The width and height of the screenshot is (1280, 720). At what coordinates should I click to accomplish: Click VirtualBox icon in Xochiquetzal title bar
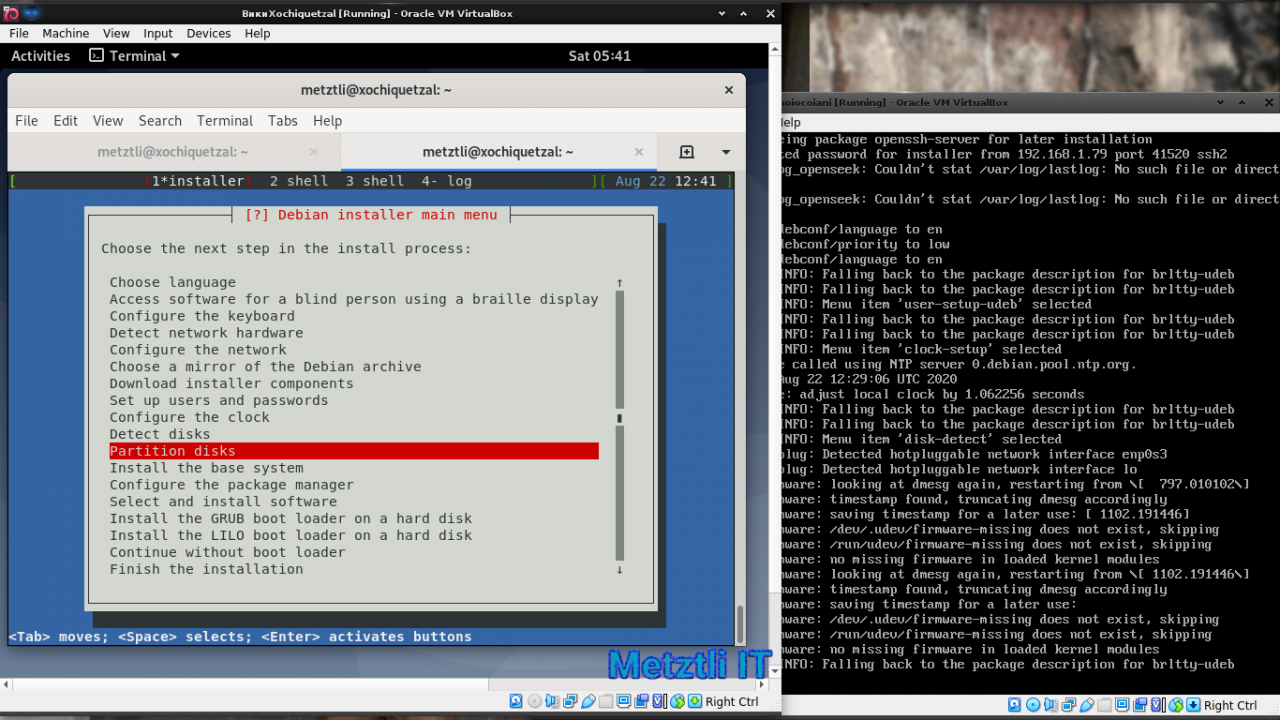pos(9,14)
